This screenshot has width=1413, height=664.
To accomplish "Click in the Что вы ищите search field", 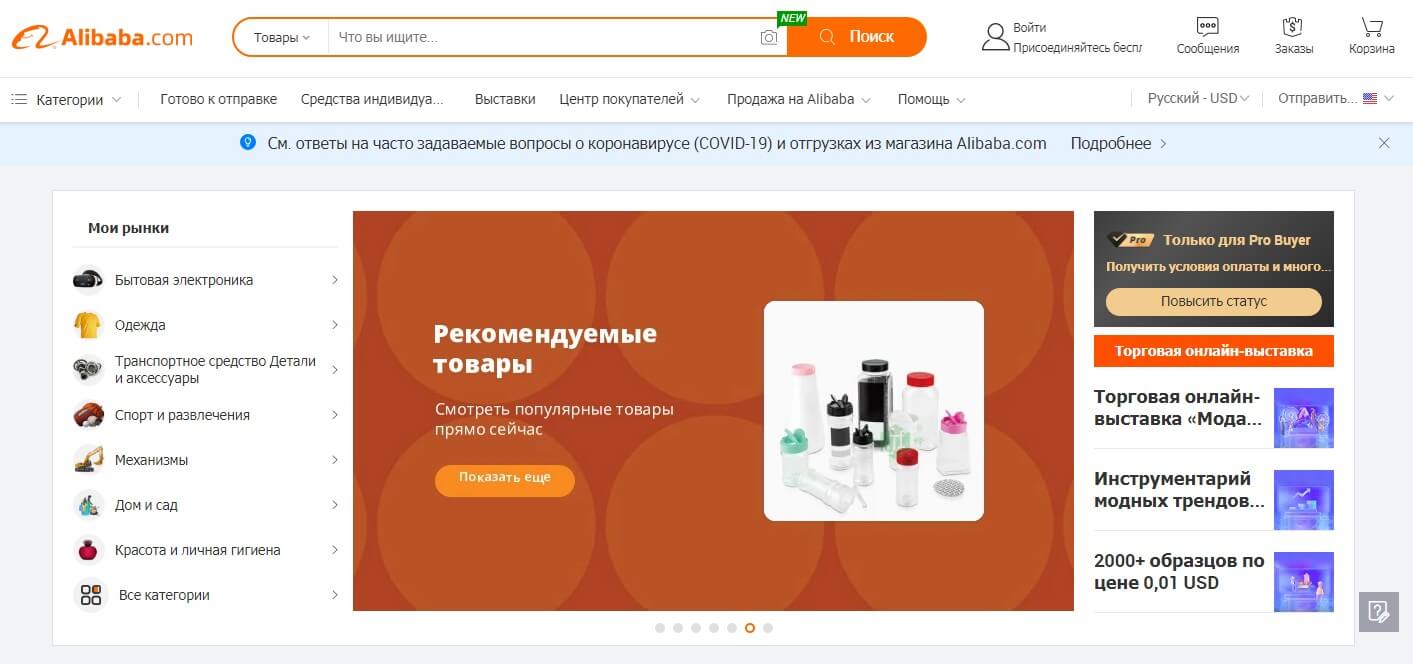I will [545, 37].
